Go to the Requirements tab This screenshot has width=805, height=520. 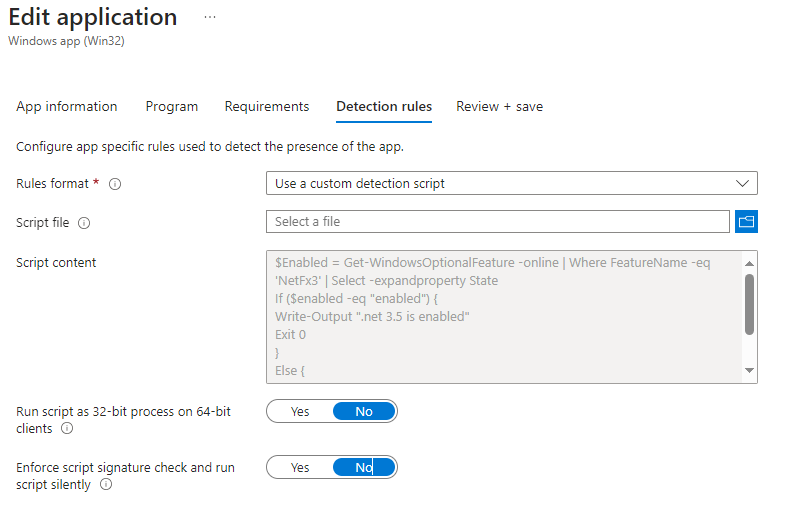pyautogui.click(x=267, y=106)
